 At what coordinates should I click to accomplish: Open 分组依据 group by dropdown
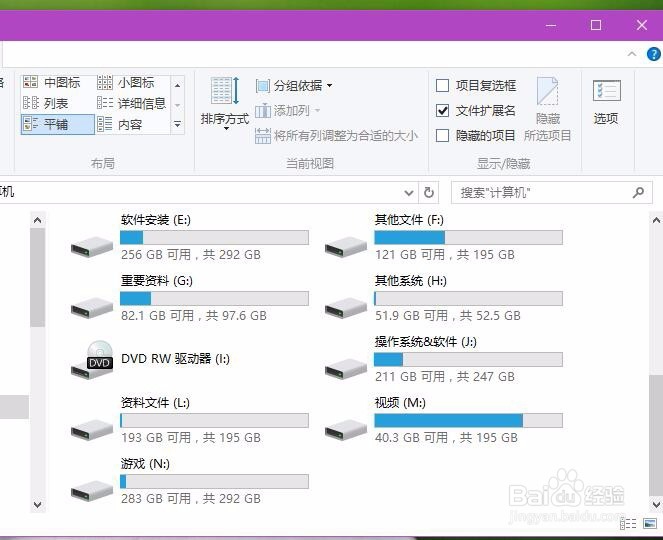(294, 86)
